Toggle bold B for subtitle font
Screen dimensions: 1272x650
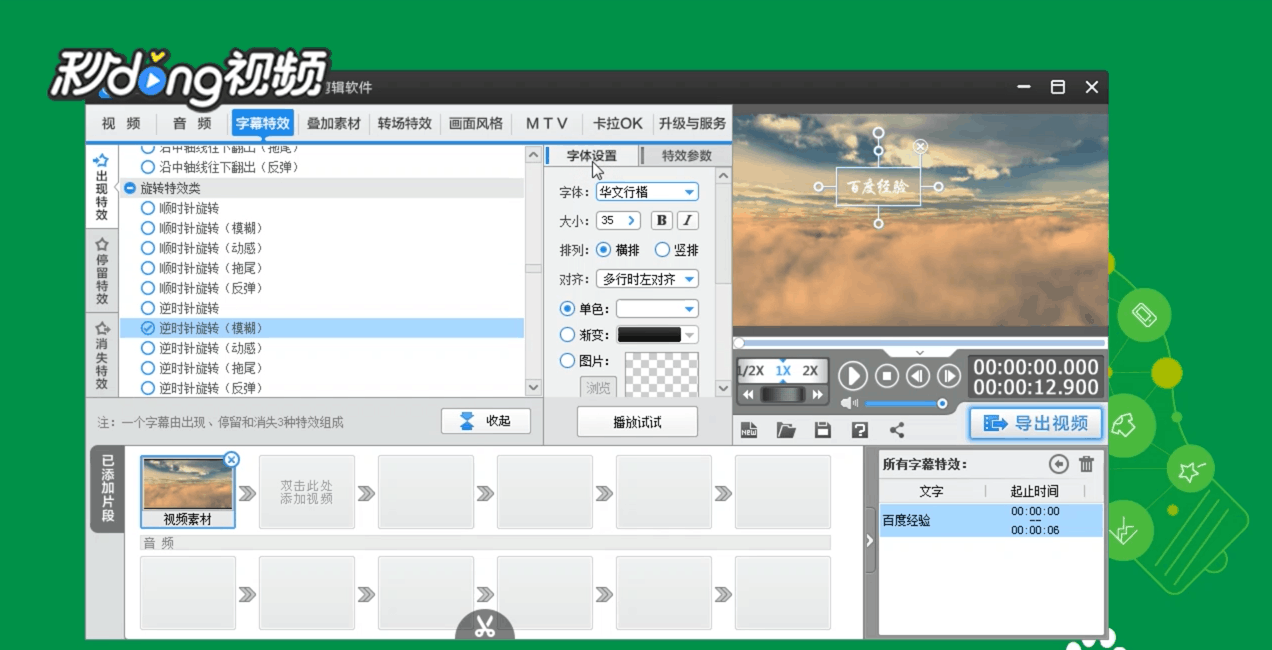coord(661,220)
